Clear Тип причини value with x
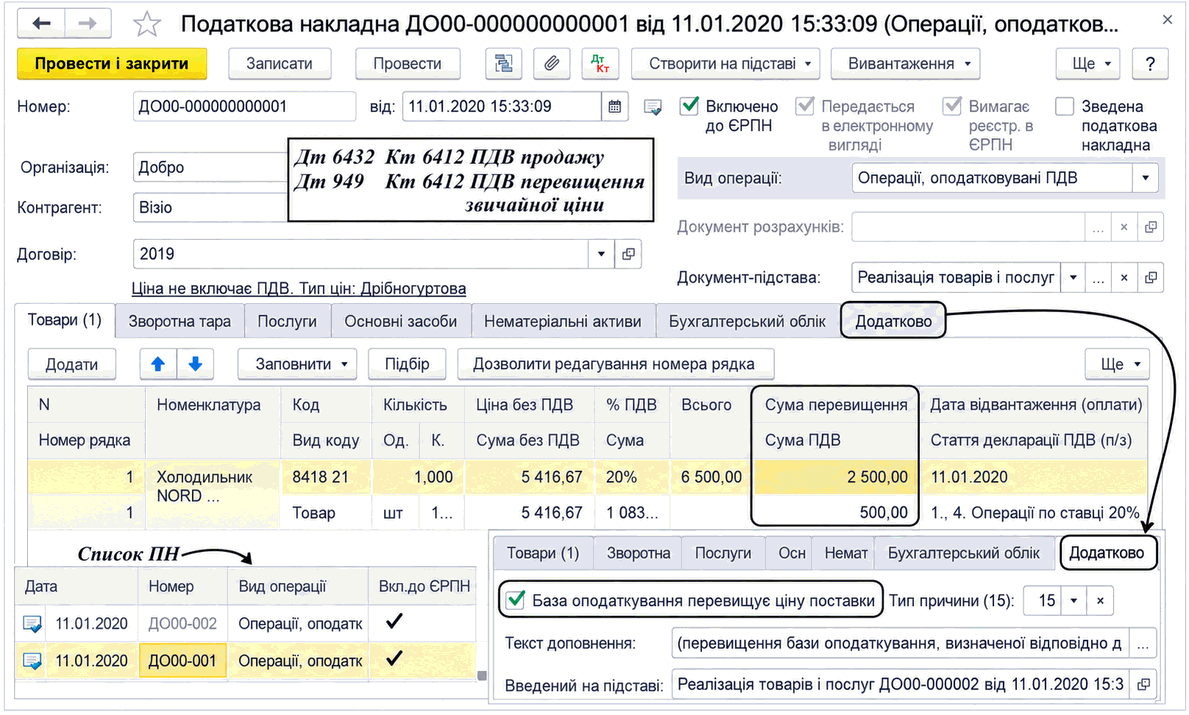The image size is (1189, 715). pos(1100,601)
